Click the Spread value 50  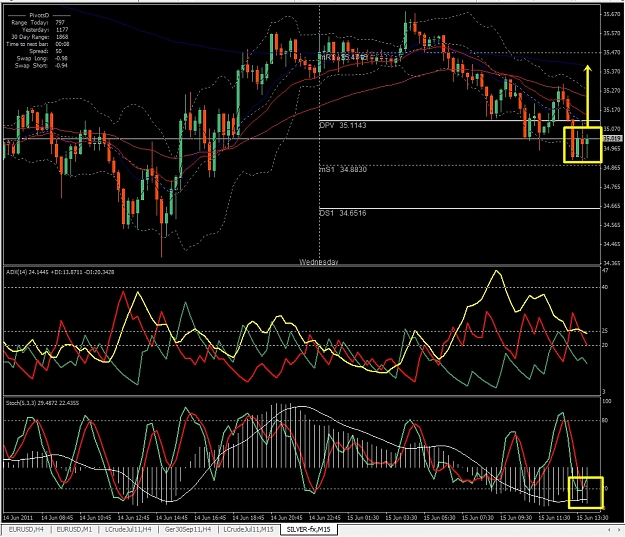click(59, 51)
